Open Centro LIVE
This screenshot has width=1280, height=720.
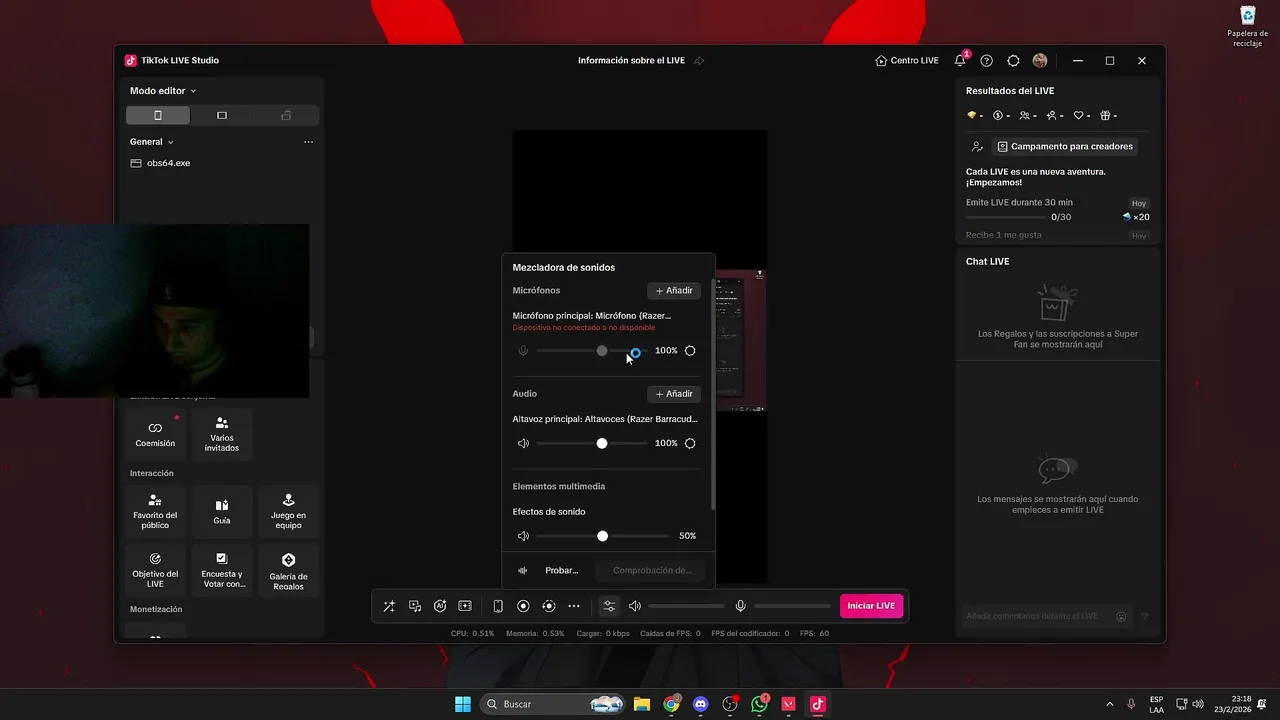coord(907,61)
